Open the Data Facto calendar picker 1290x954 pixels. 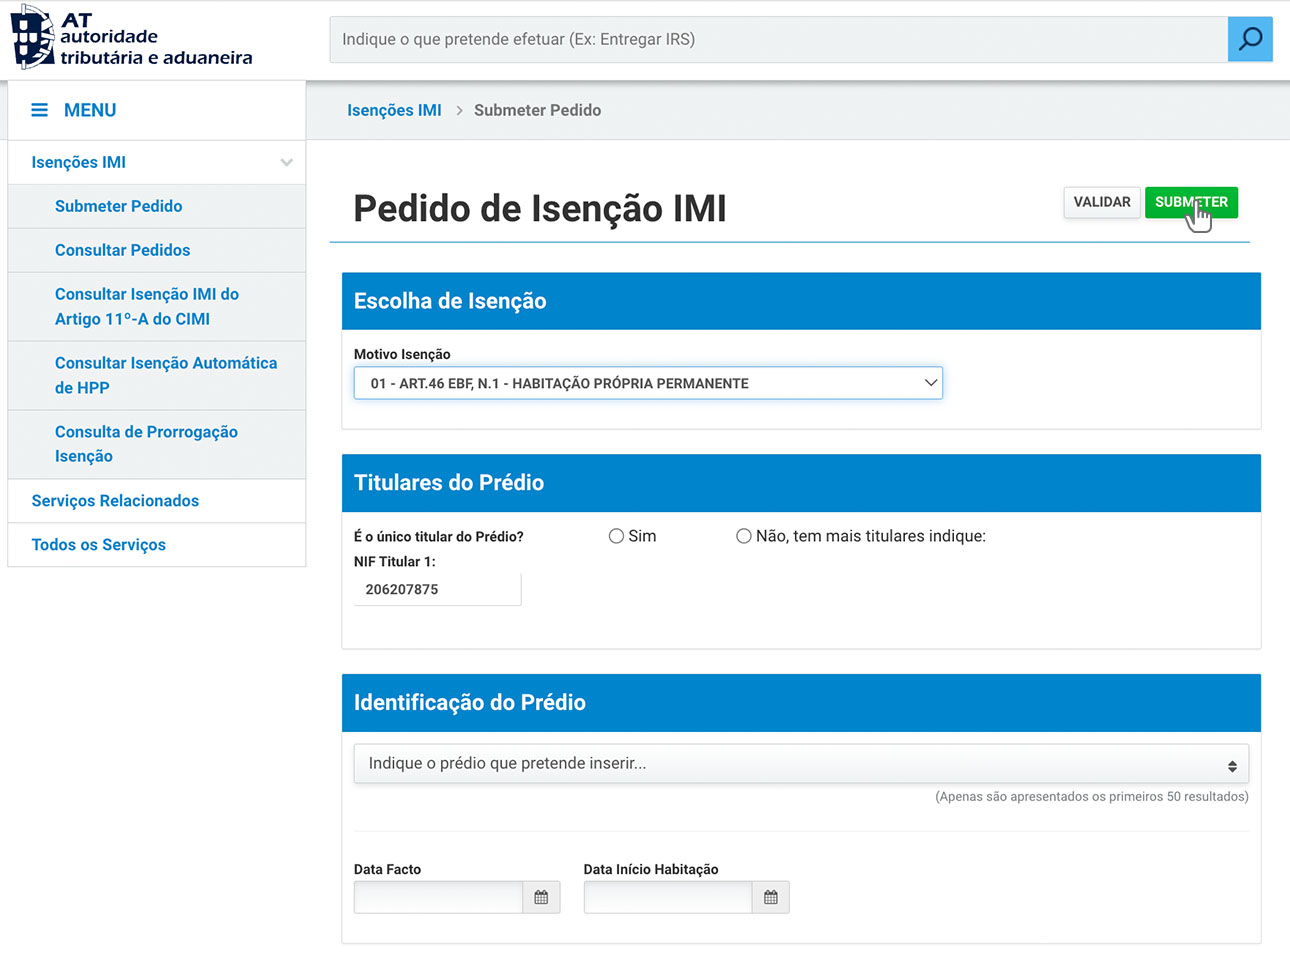tap(541, 897)
